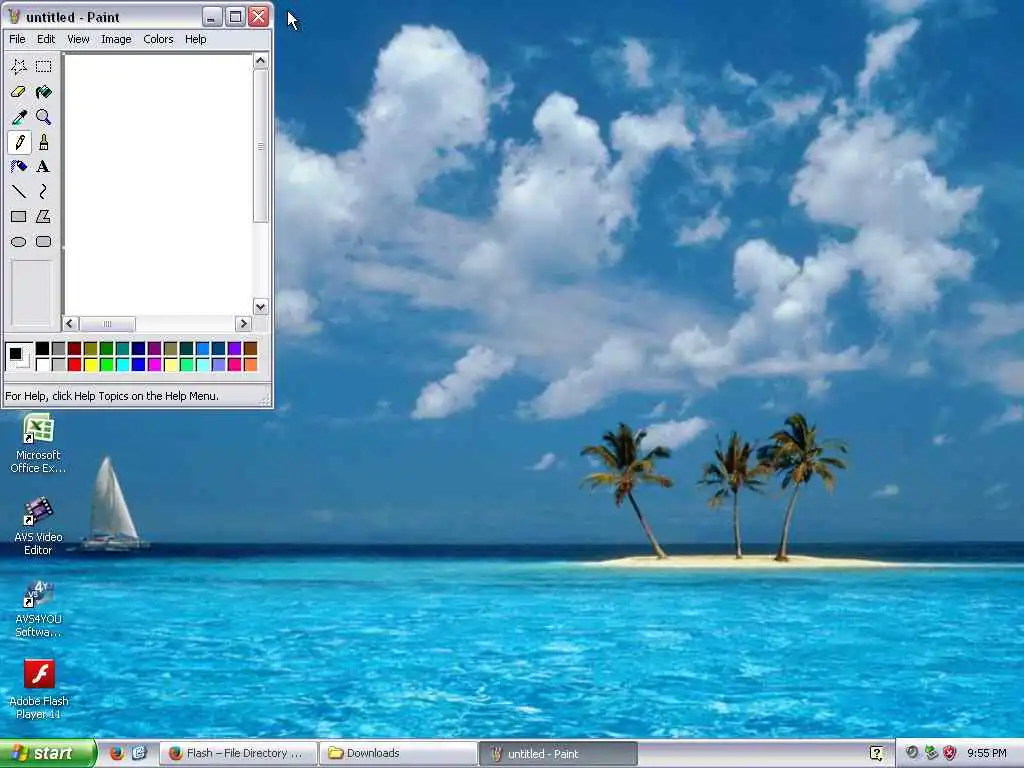Pick the bright yellow color swatch
Screen dimensions: 1024x768
click(x=91, y=364)
